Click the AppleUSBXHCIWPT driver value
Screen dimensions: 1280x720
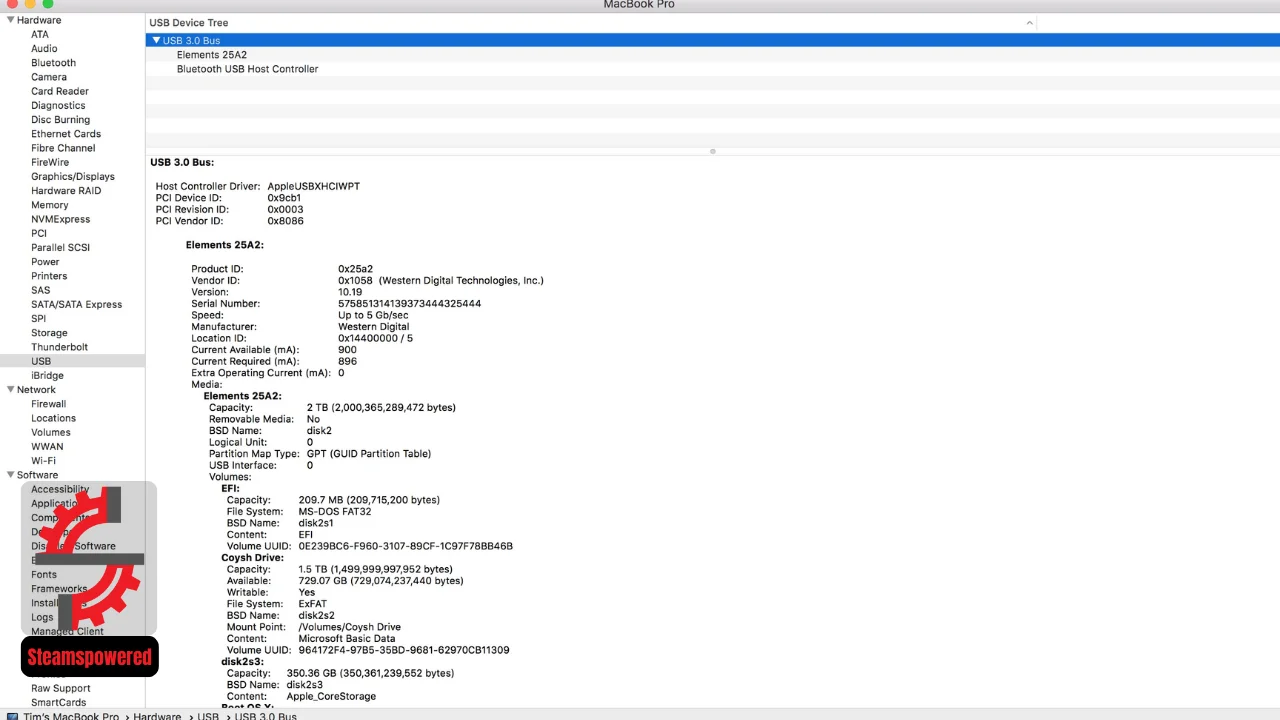pyautogui.click(x=313, y=186)
